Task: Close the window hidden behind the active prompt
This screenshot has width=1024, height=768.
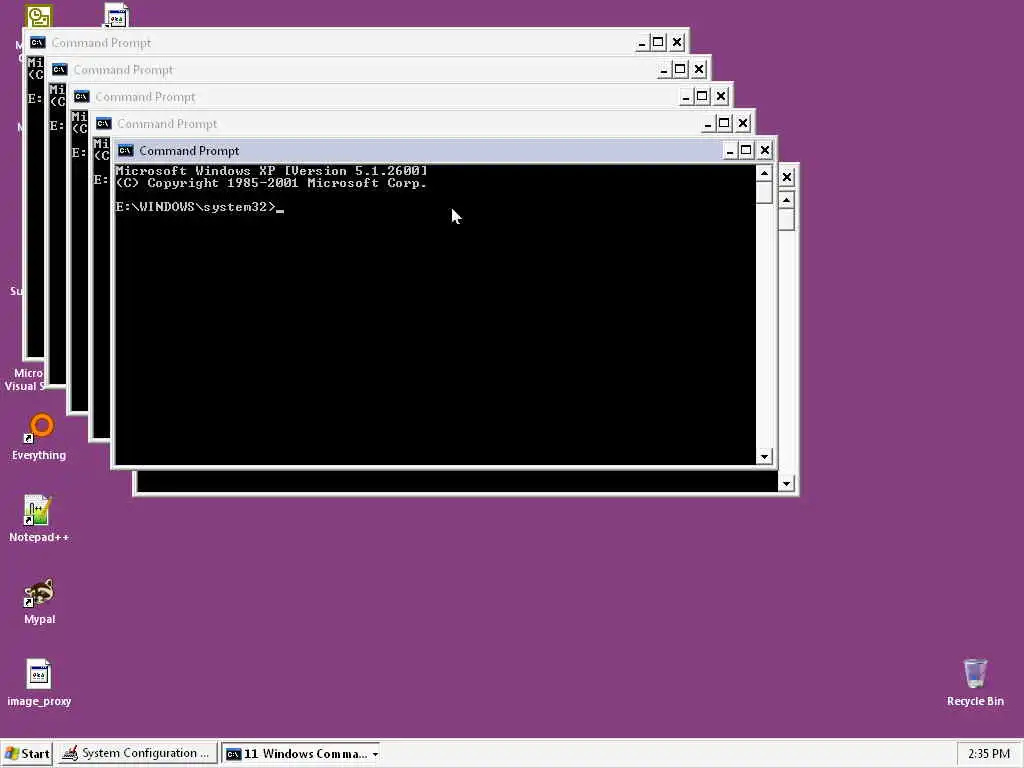Action: click(x=787, y=177)
